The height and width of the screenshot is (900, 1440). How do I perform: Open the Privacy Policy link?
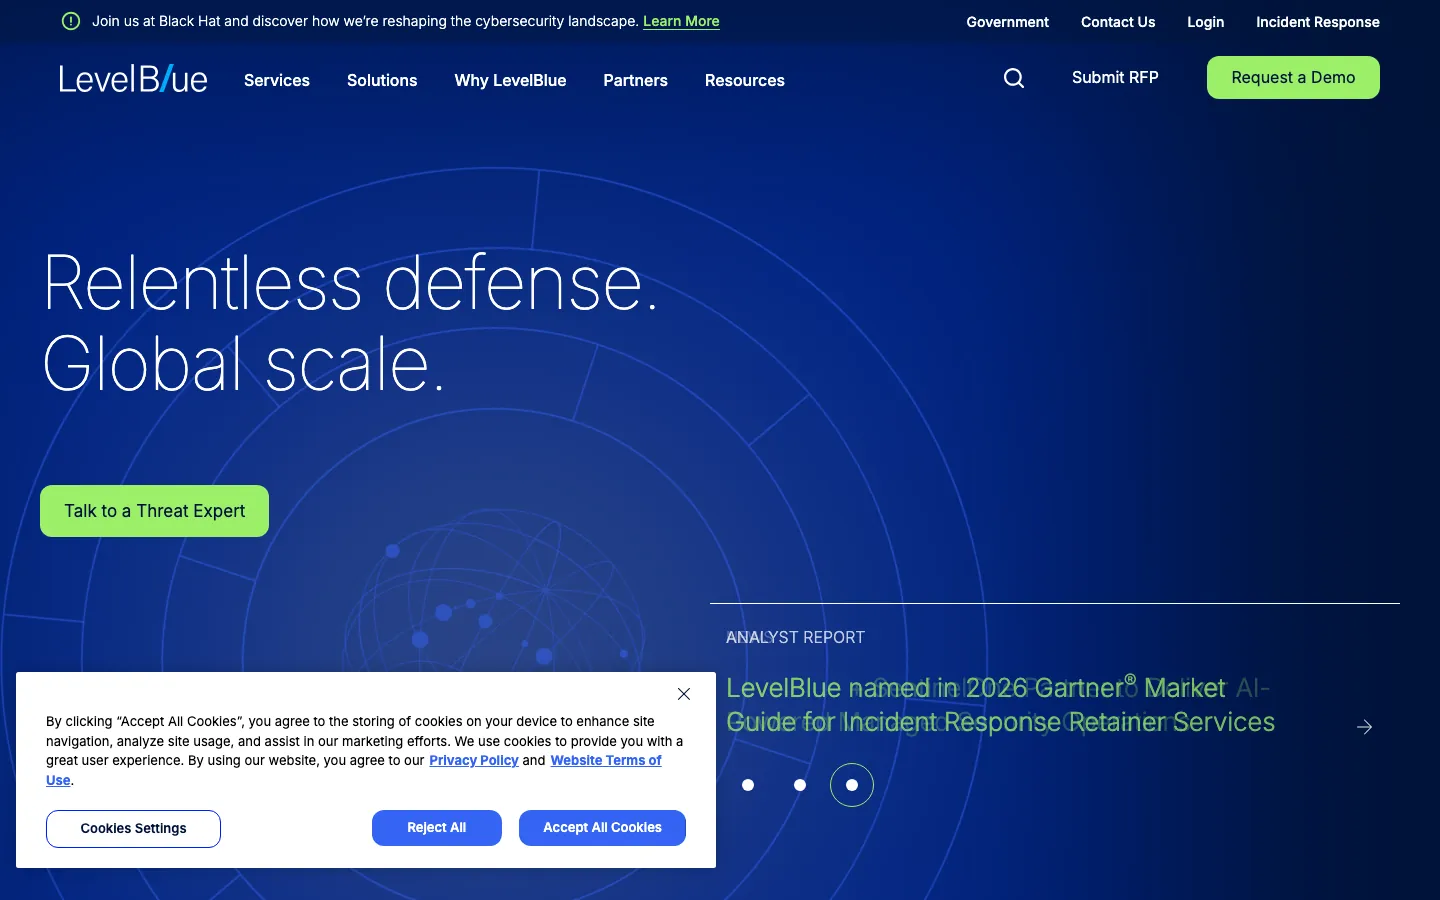(474, 760)
